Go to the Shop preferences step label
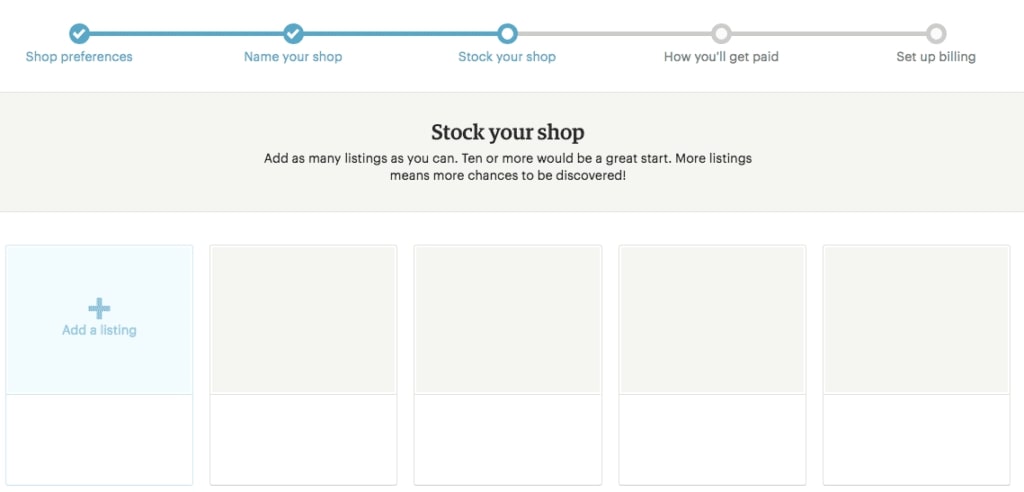This screenshot has height=492, width=1024. point(79,57)
